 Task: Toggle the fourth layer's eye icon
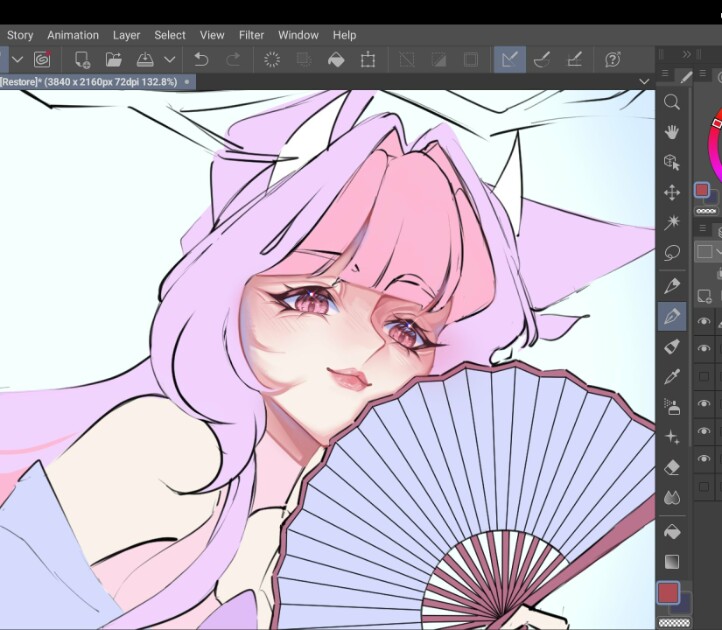704,403
